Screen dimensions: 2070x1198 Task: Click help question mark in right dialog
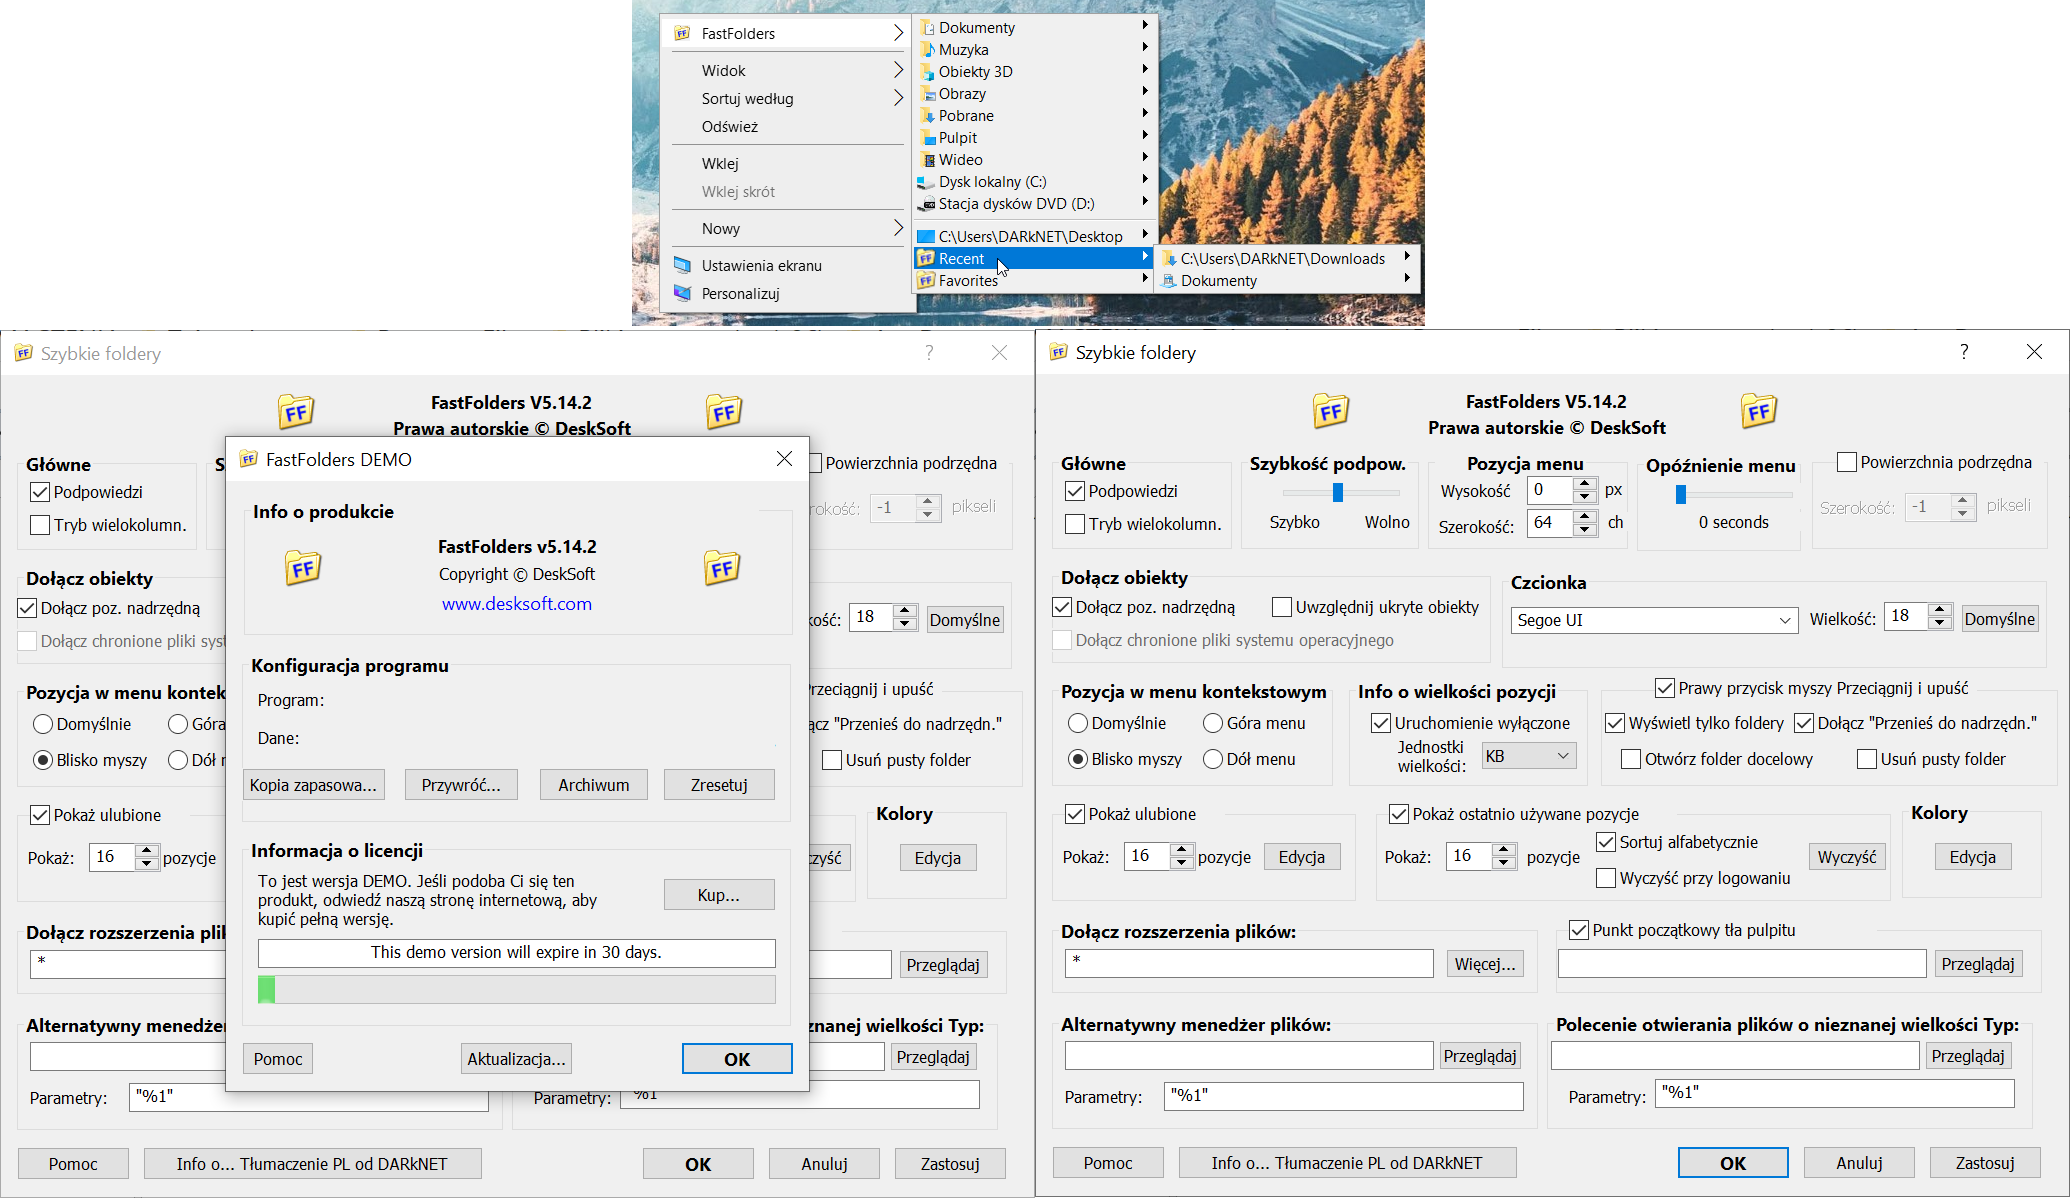pyautogui.click(x=1963, y=352)
